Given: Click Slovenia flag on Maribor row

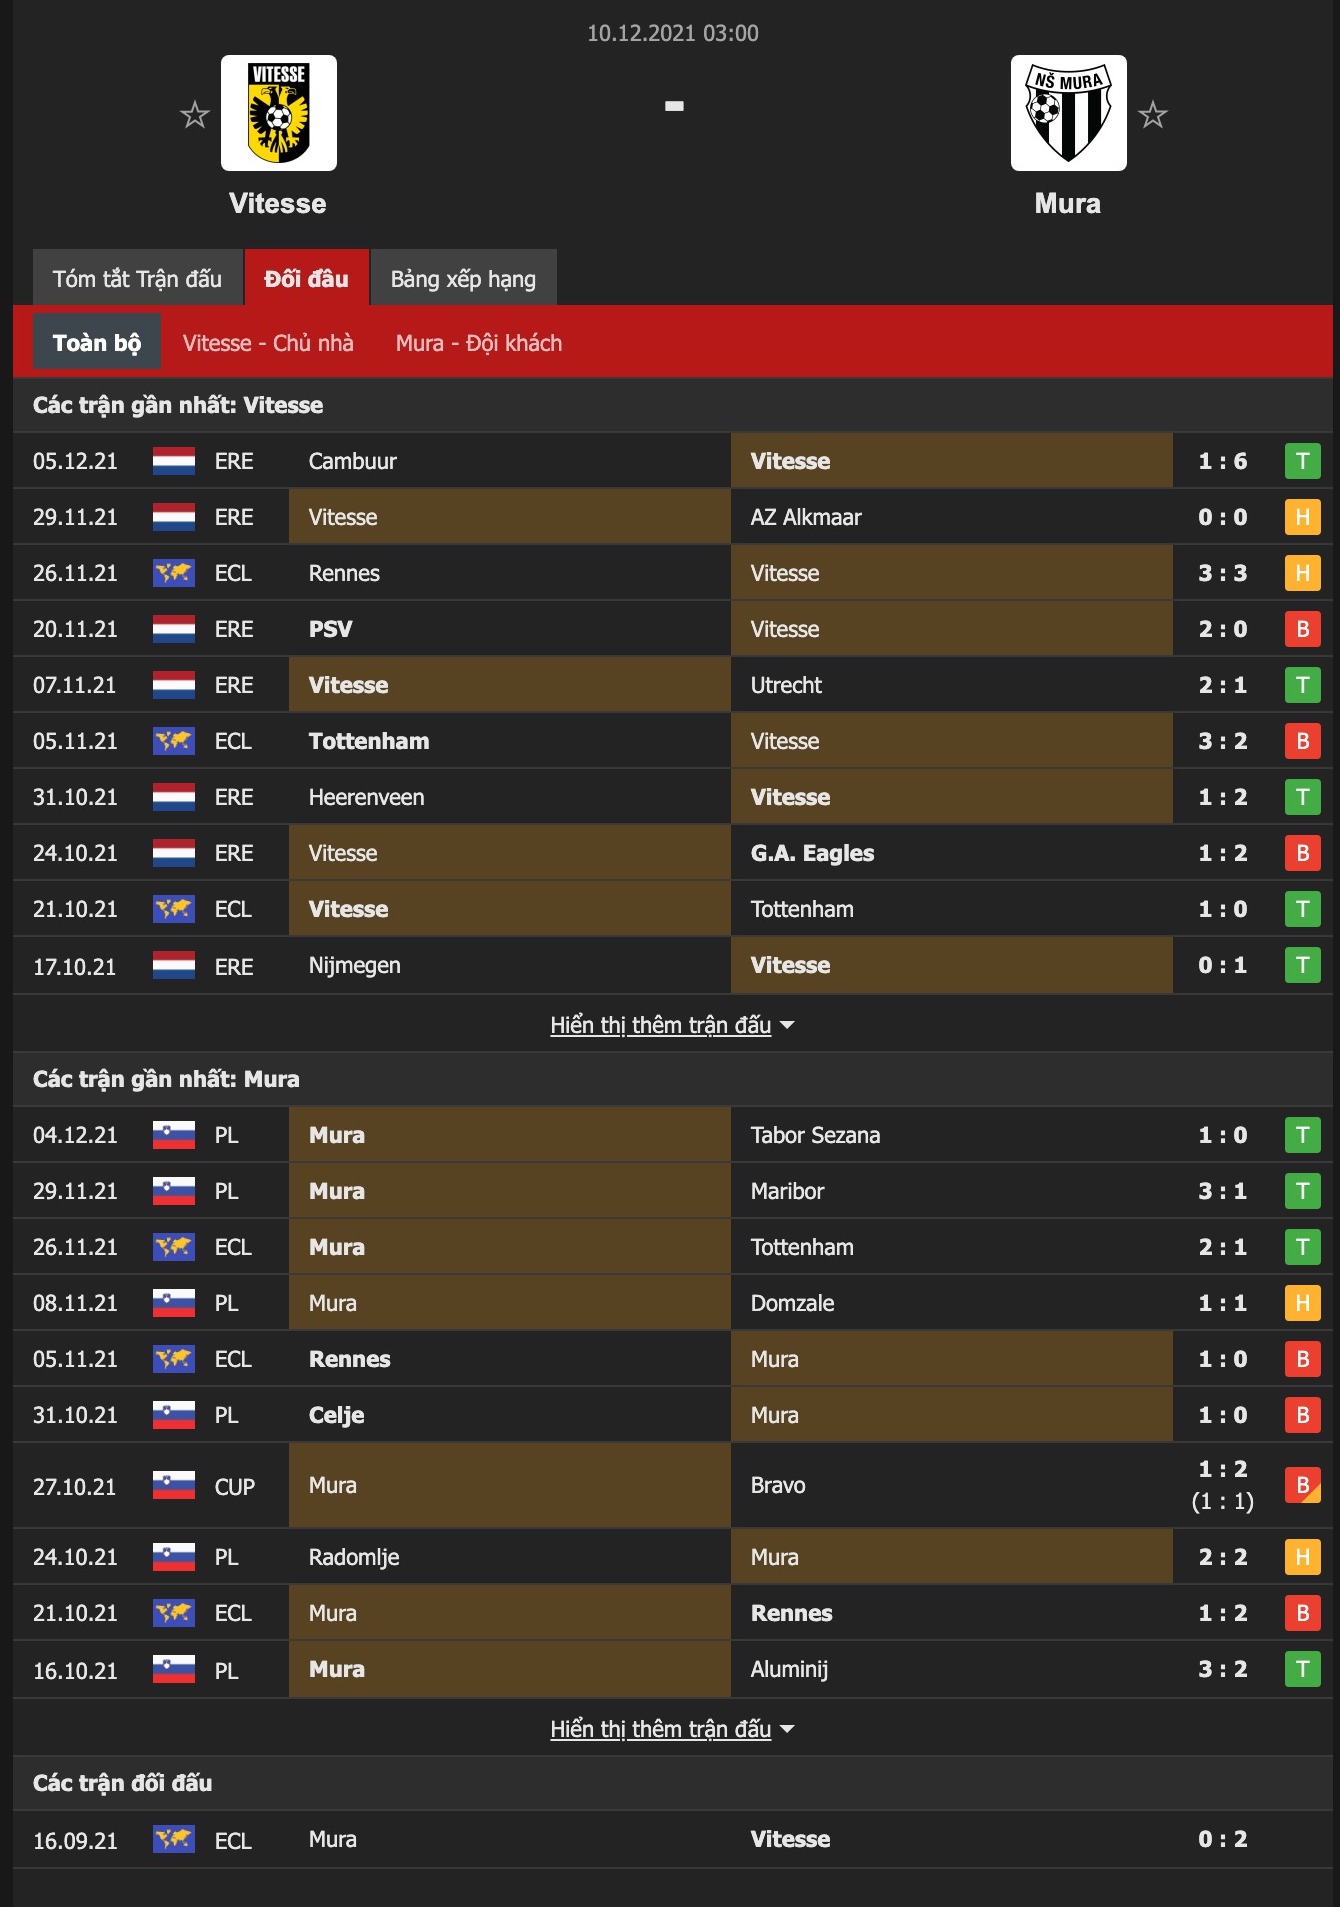Looking at the screenshot, I should click(174, 1191).
